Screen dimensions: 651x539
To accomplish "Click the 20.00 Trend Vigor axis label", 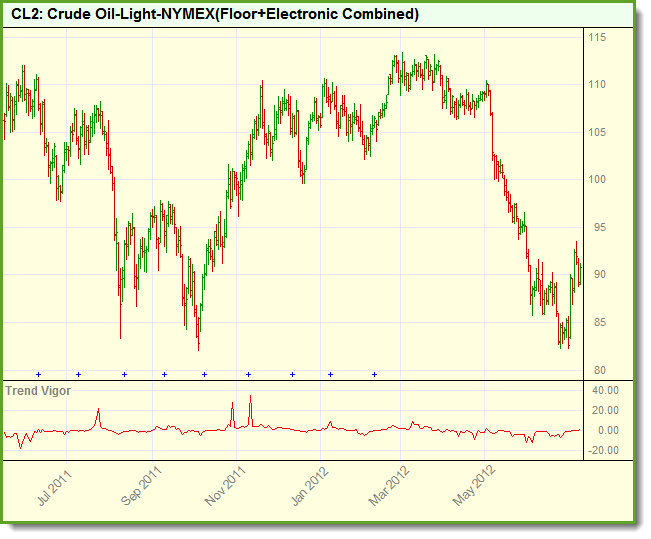I will (x=606, y=410).
